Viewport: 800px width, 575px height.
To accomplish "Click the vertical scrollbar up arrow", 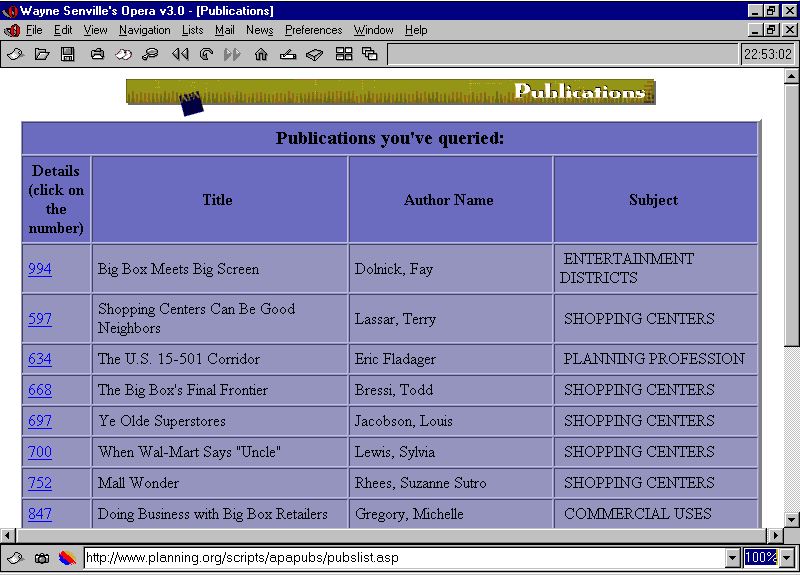I will pyautogui.click(x=791, y=77).
